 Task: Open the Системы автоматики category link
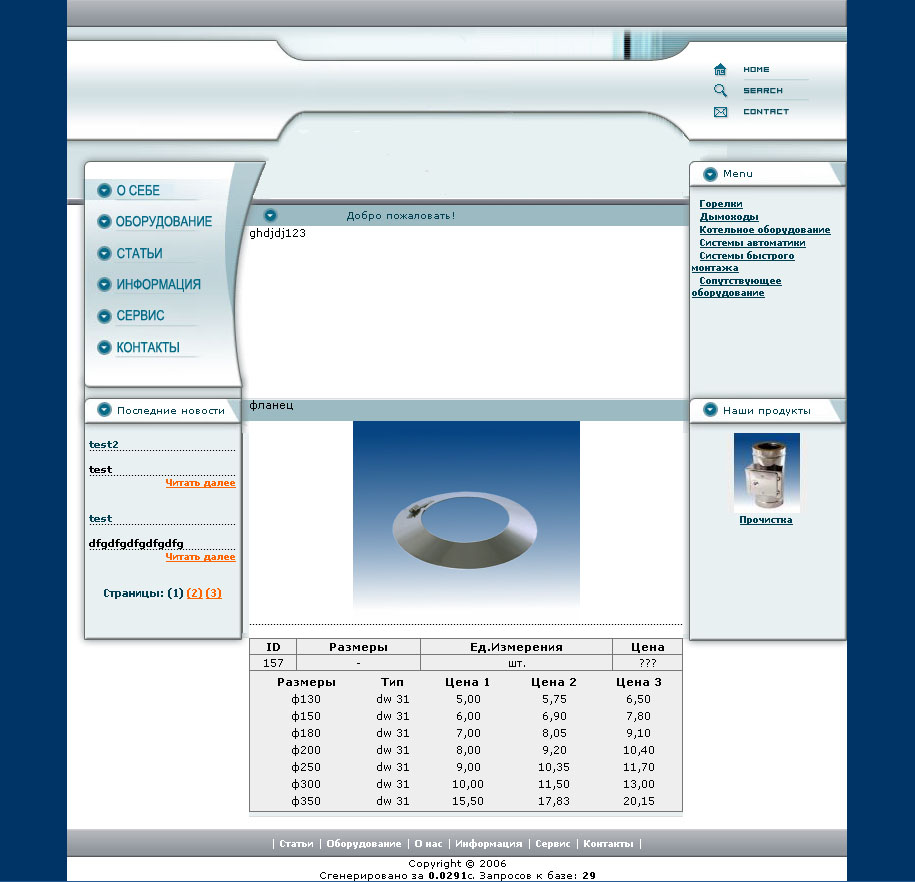pyautogui.click(x=752, y=242)
